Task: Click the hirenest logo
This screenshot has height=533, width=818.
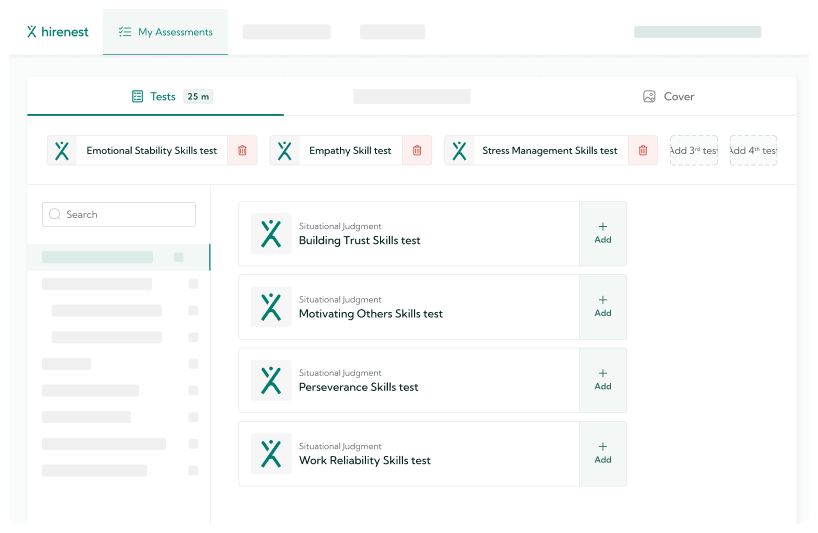Action: (x=57, y=32)
